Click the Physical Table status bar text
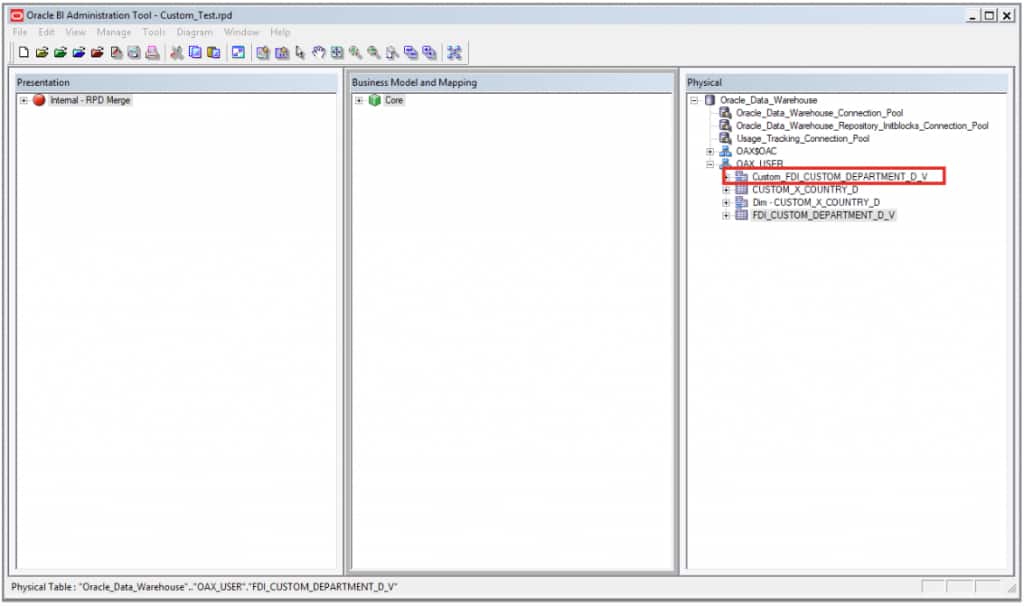1024x606 pixels. click(x=204, y=587)
